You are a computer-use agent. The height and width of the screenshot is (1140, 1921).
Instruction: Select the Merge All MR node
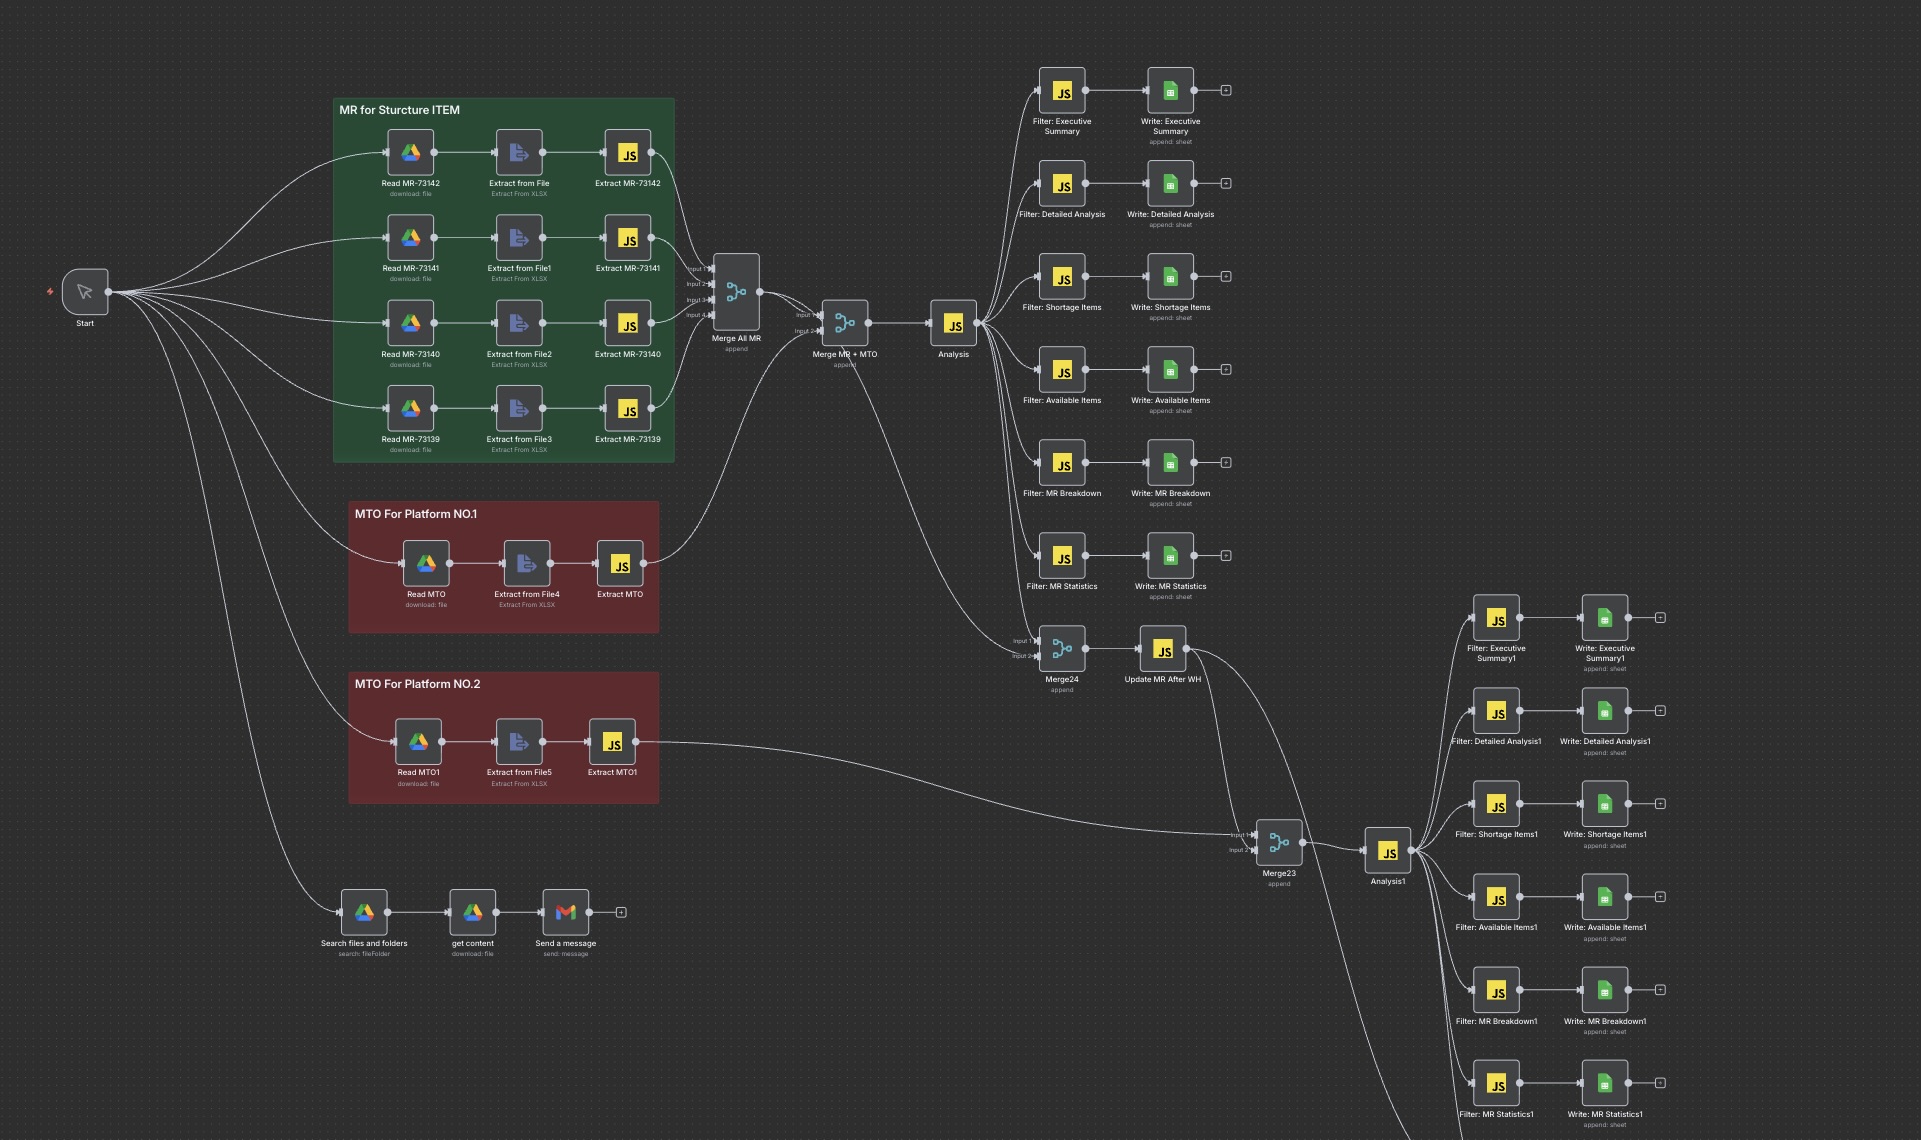(736, 292)
